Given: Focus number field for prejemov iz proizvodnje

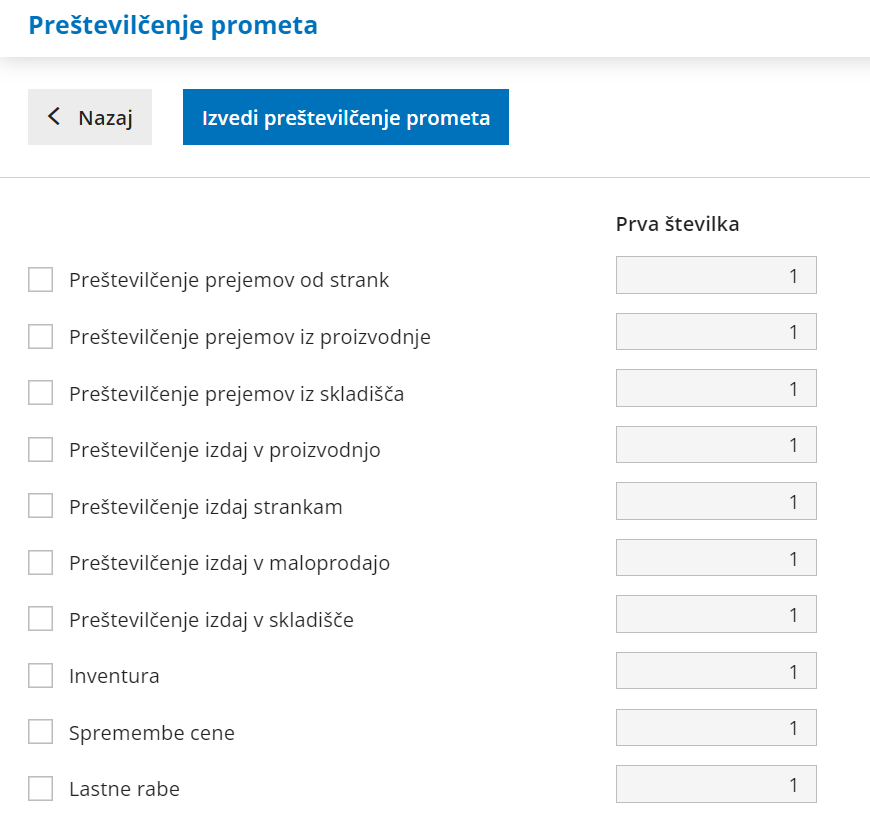Looking at the screenshot, I should [716, 332].
